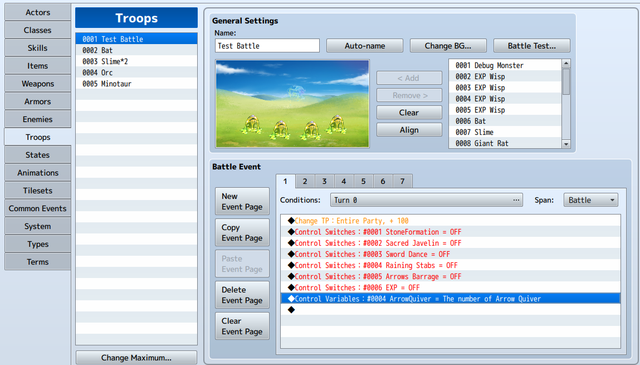640x365 pixels.
Task: Click Copy Event Page button
Action: point(242,233)
